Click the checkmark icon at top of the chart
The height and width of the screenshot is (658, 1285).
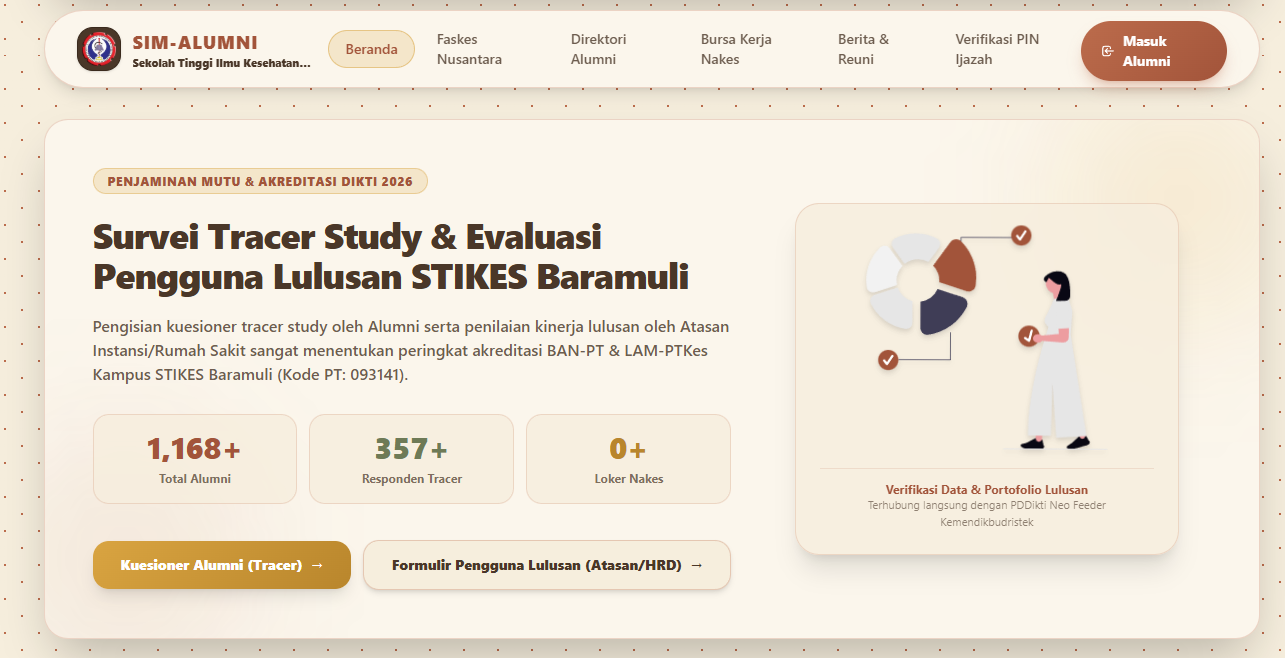coord(1021,236)
